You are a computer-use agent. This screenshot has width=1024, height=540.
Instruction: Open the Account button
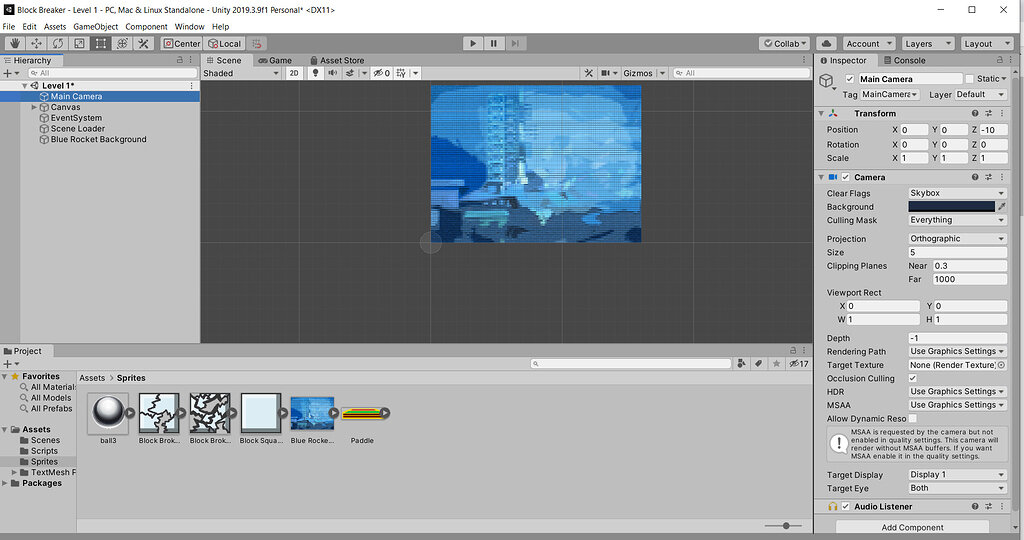pyautogui.click(x=869, y=43)
